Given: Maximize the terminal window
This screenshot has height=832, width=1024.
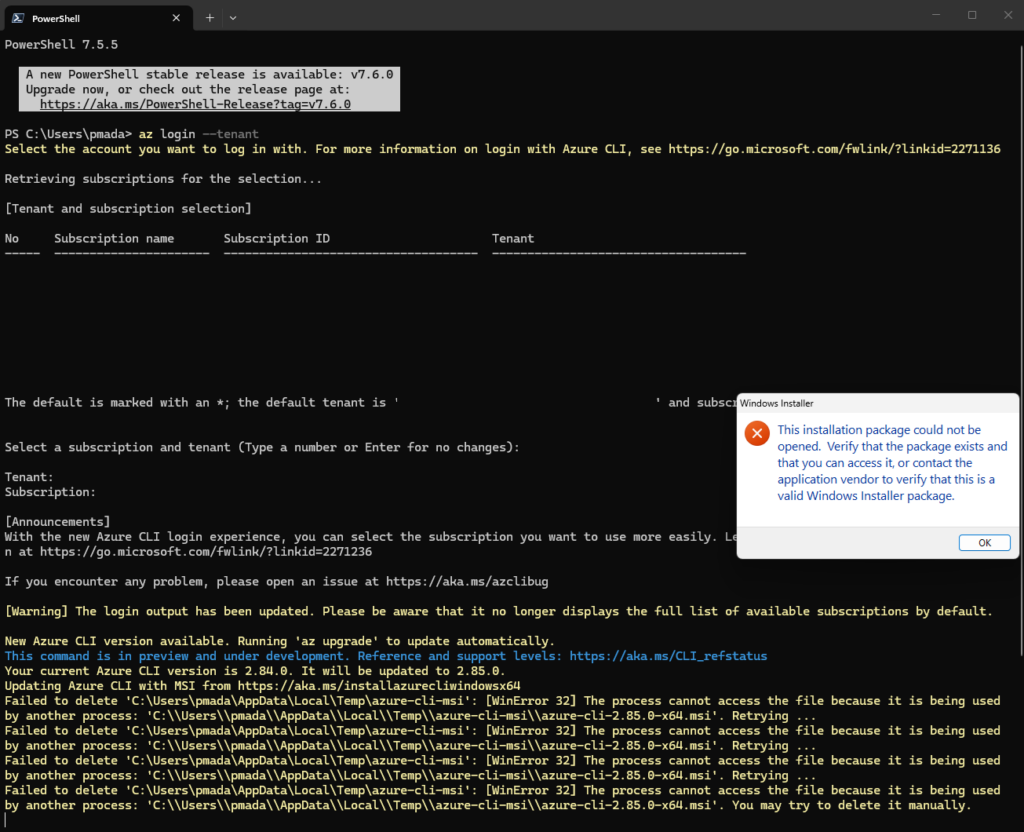Looking at the screenshot, I should (x=971, y=15).
